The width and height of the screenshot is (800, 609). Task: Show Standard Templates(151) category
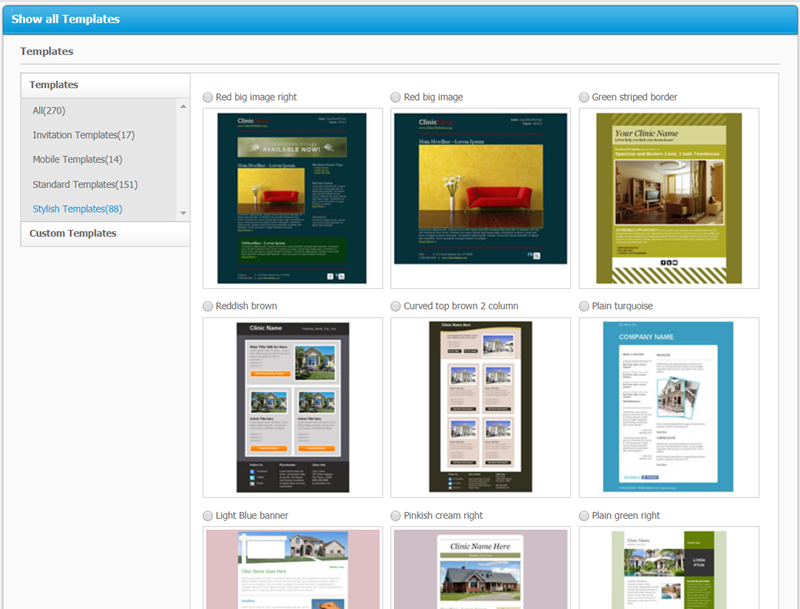click(85, 185)
